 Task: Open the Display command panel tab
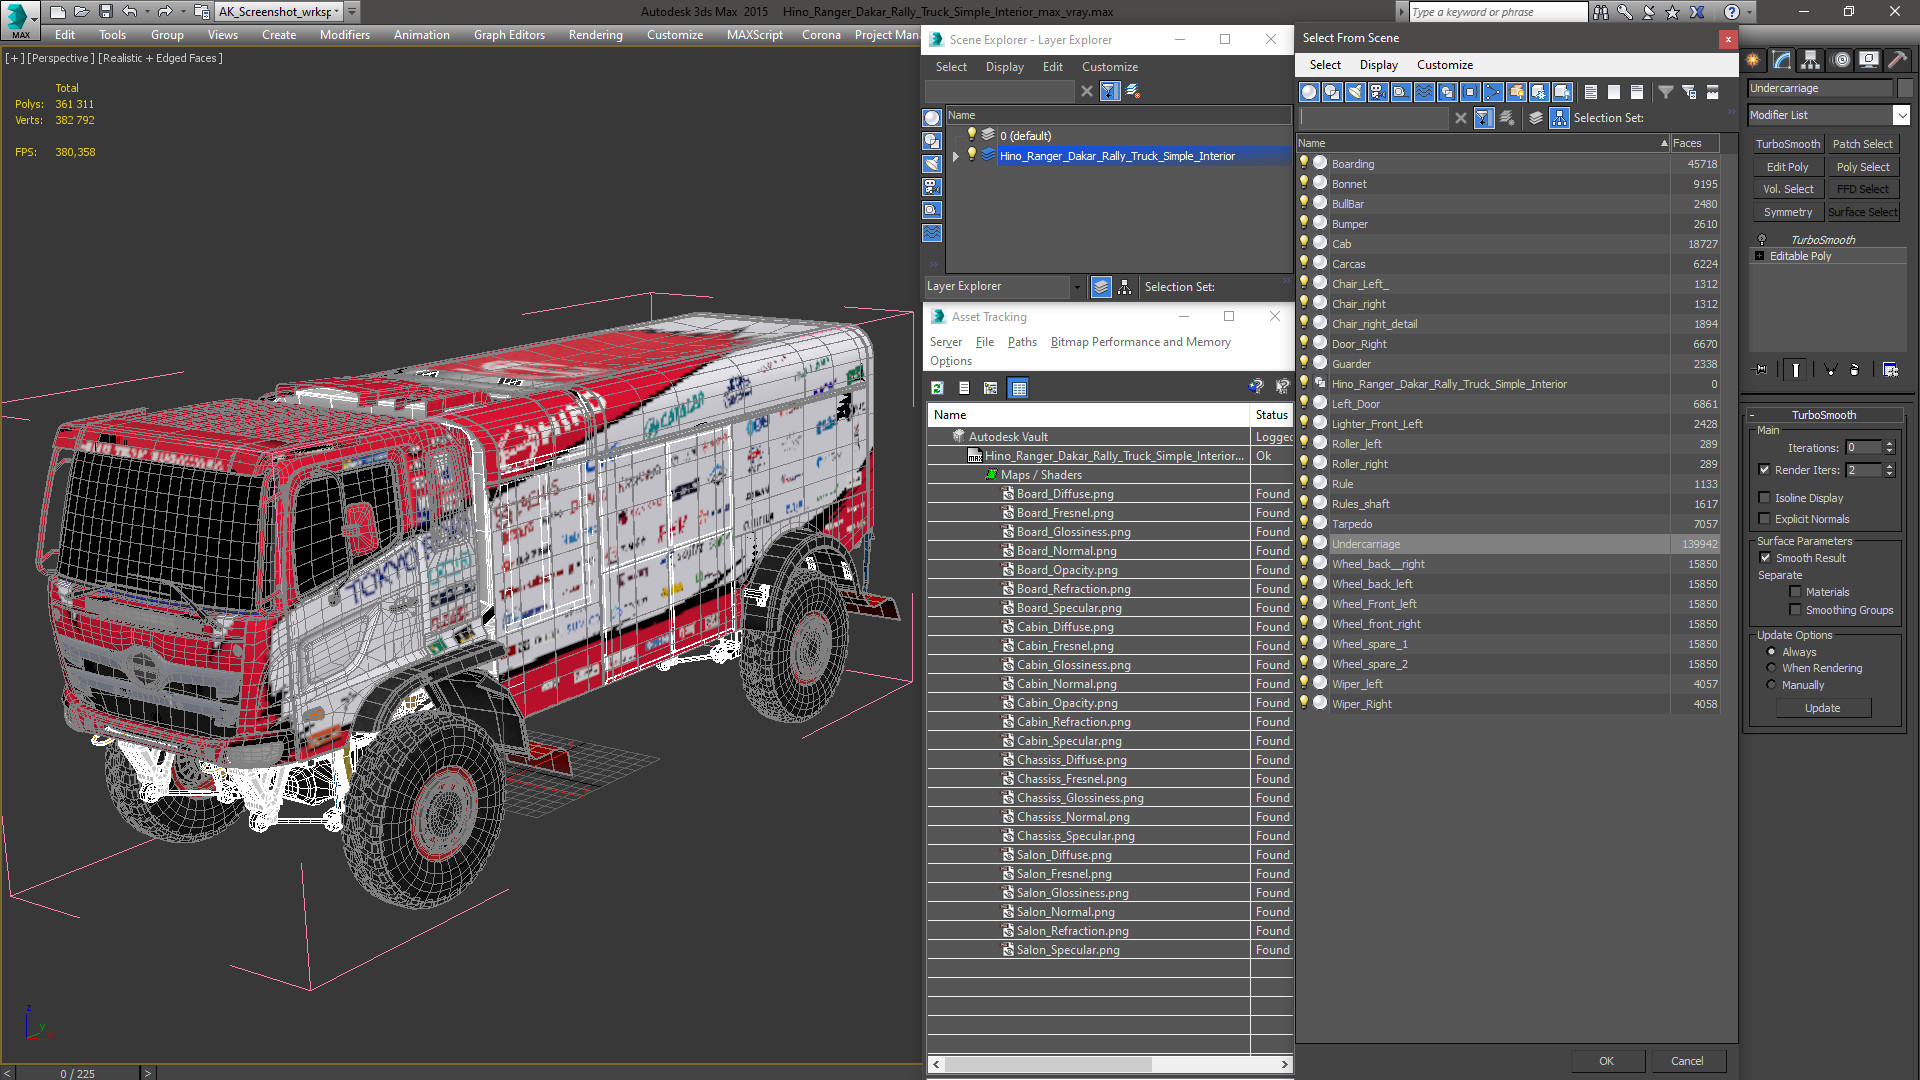tap(1869, 60)
